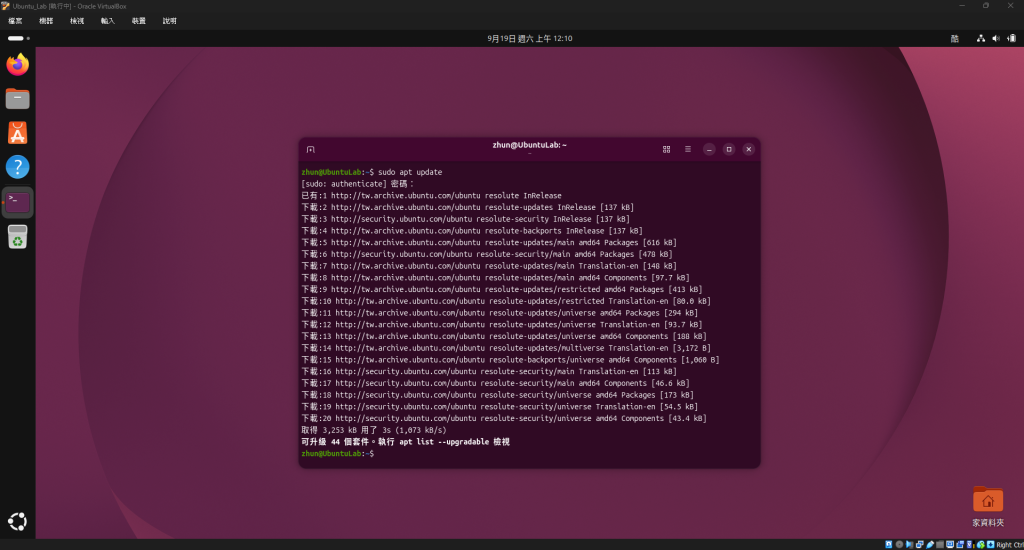This screenshot has width=1024, height=550.
Task: Open the Help icon in the dock
Action: tap(18, 167)
